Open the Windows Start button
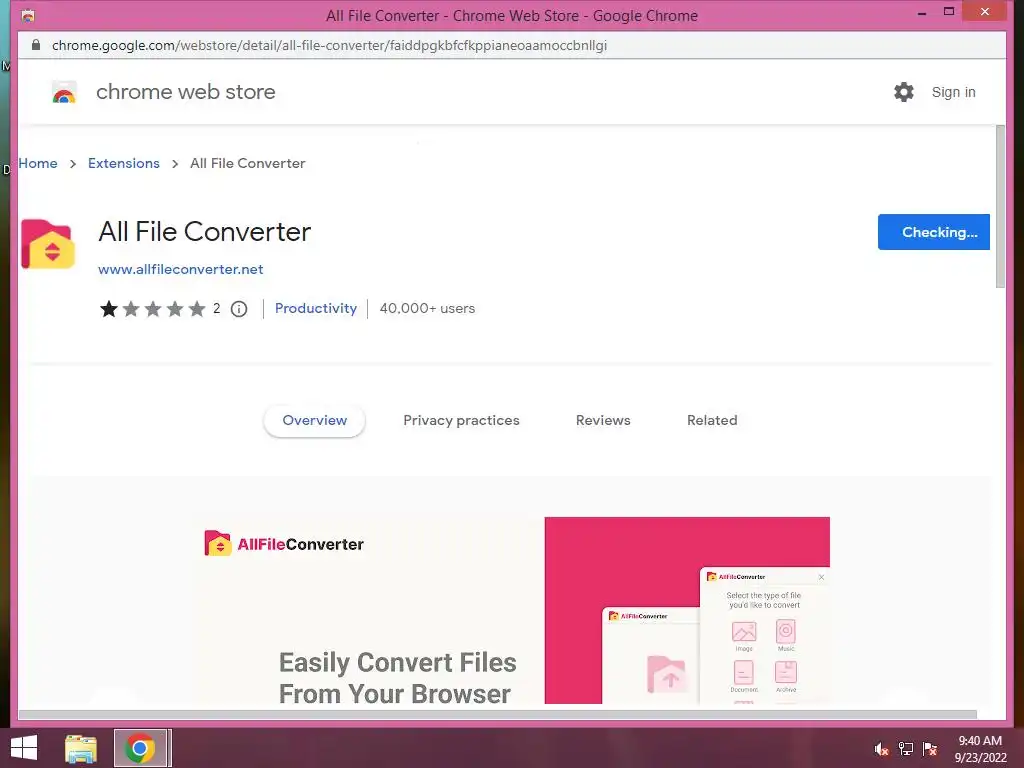This screenshot has height=768, width=1024. pyautogui.click(x=24, y=748)
